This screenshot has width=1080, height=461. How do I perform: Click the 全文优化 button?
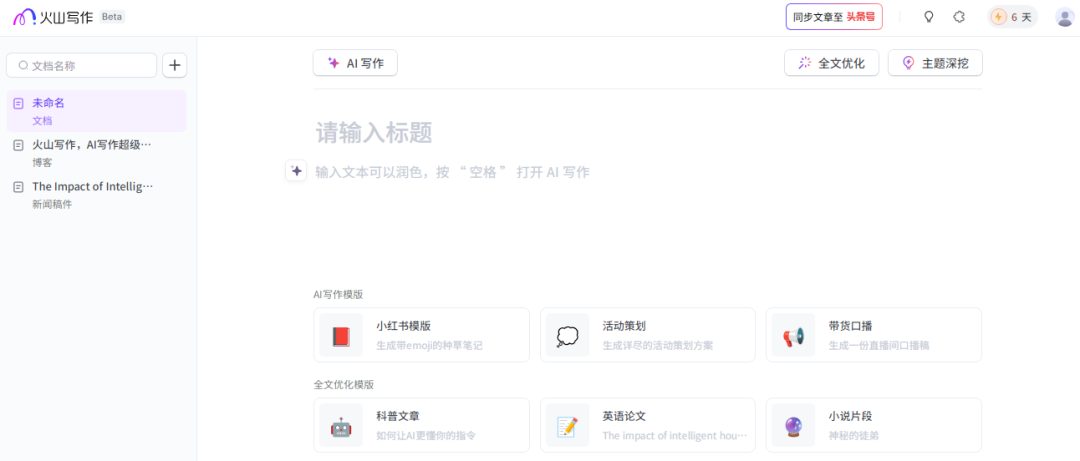pyautogui.click(x=831, y=63)
